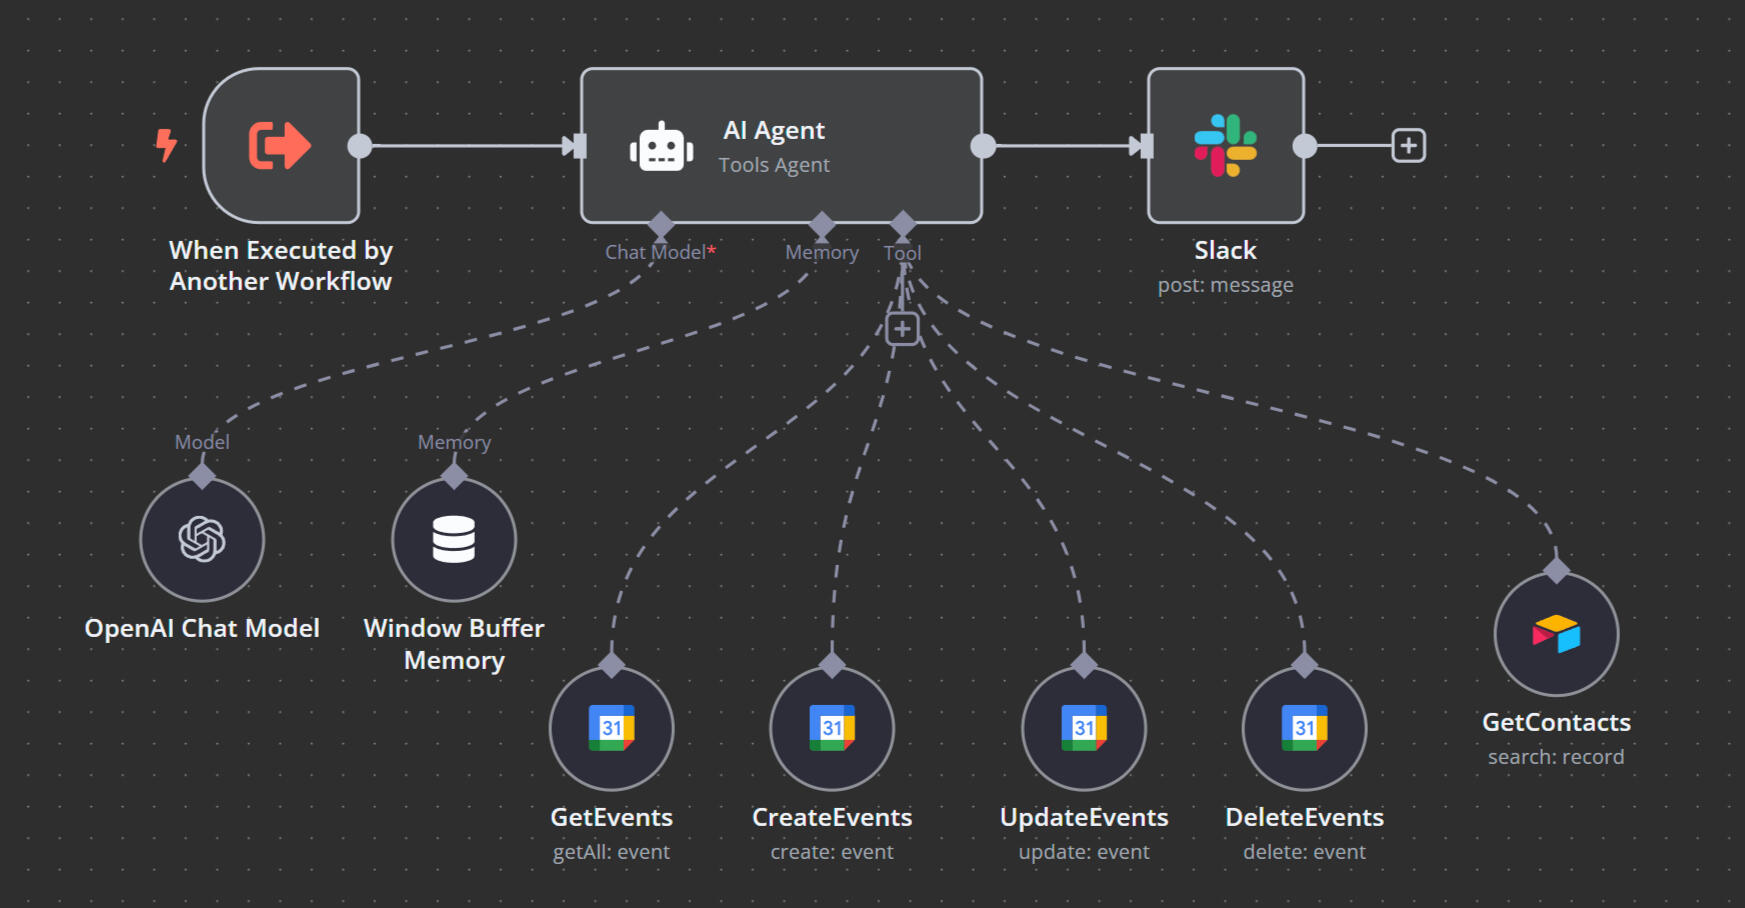Image resolution: width=1745 pixels, height=908 pixels.
Task: Click the 'CreateEvents' node label
Action: (x=832, y=817)
